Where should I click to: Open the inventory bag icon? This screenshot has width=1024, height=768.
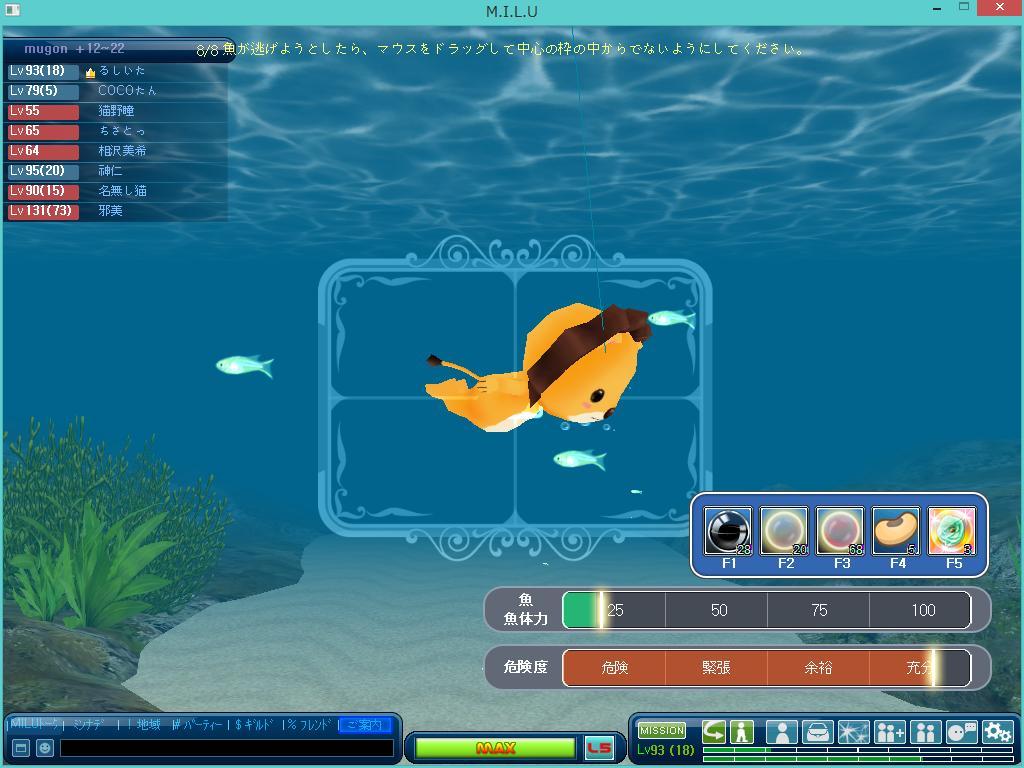[817, 732]
